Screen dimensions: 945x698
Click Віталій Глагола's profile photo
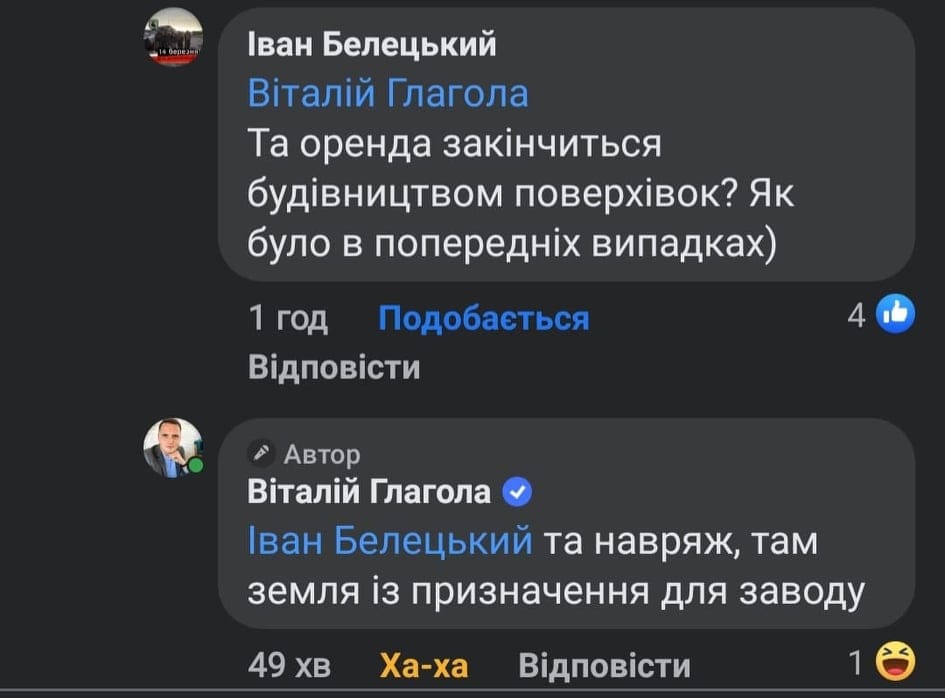pos(172,446)
